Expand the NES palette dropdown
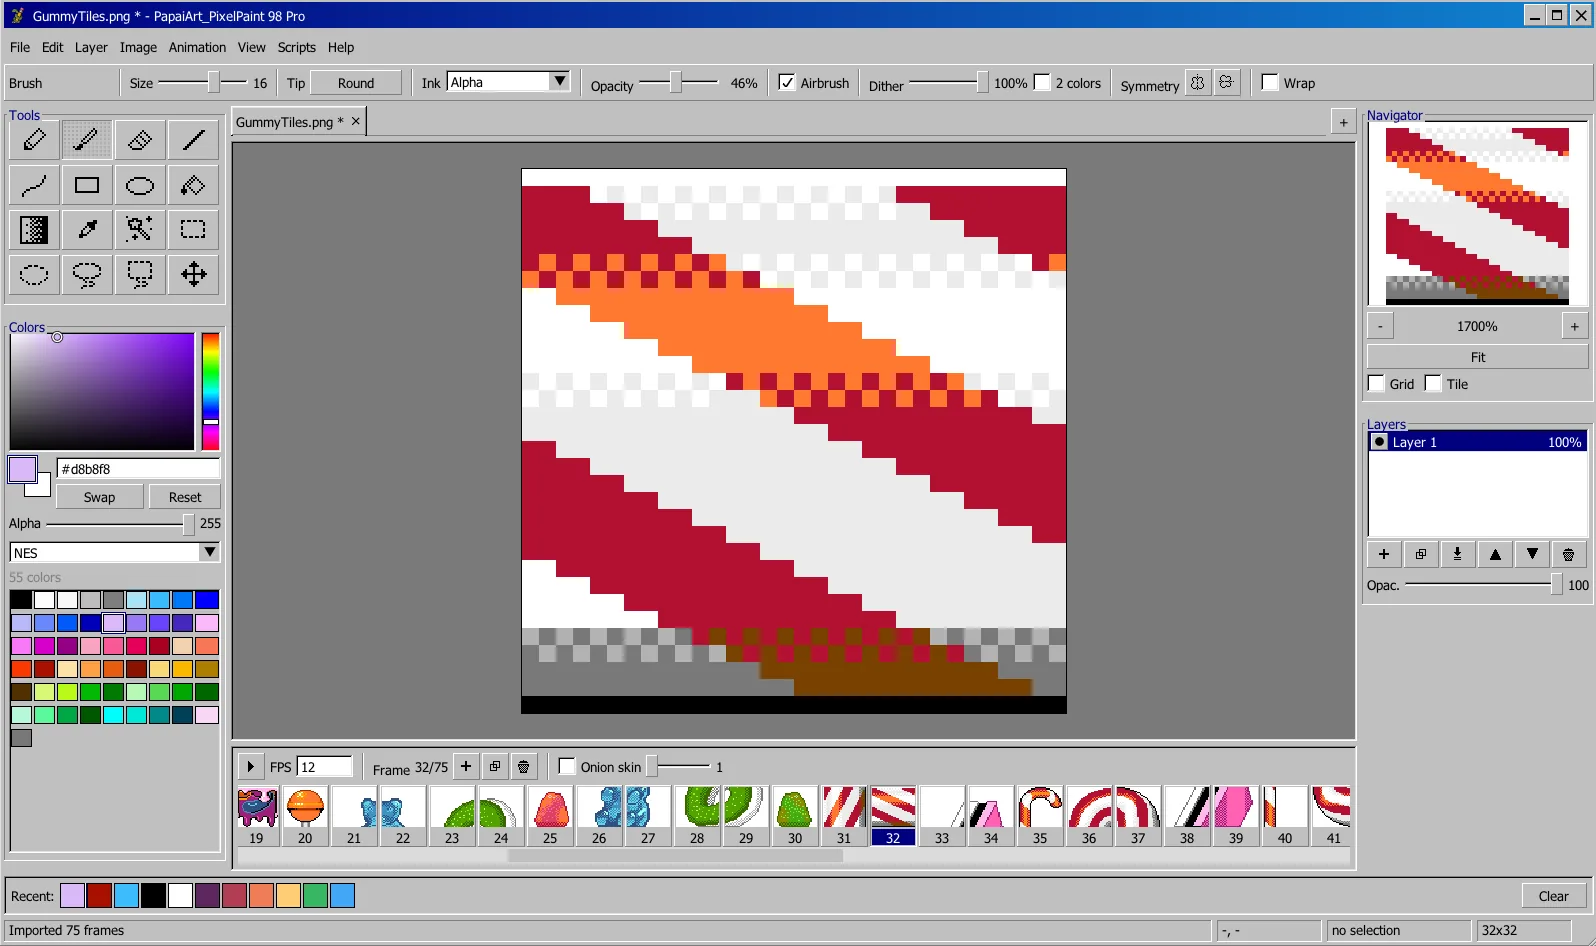Viewport: 1596px width, 946px height. [x=114, y=552]
